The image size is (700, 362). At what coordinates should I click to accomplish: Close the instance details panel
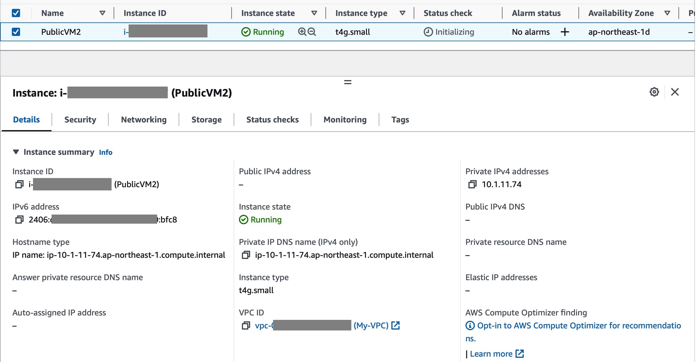point(675,92)
